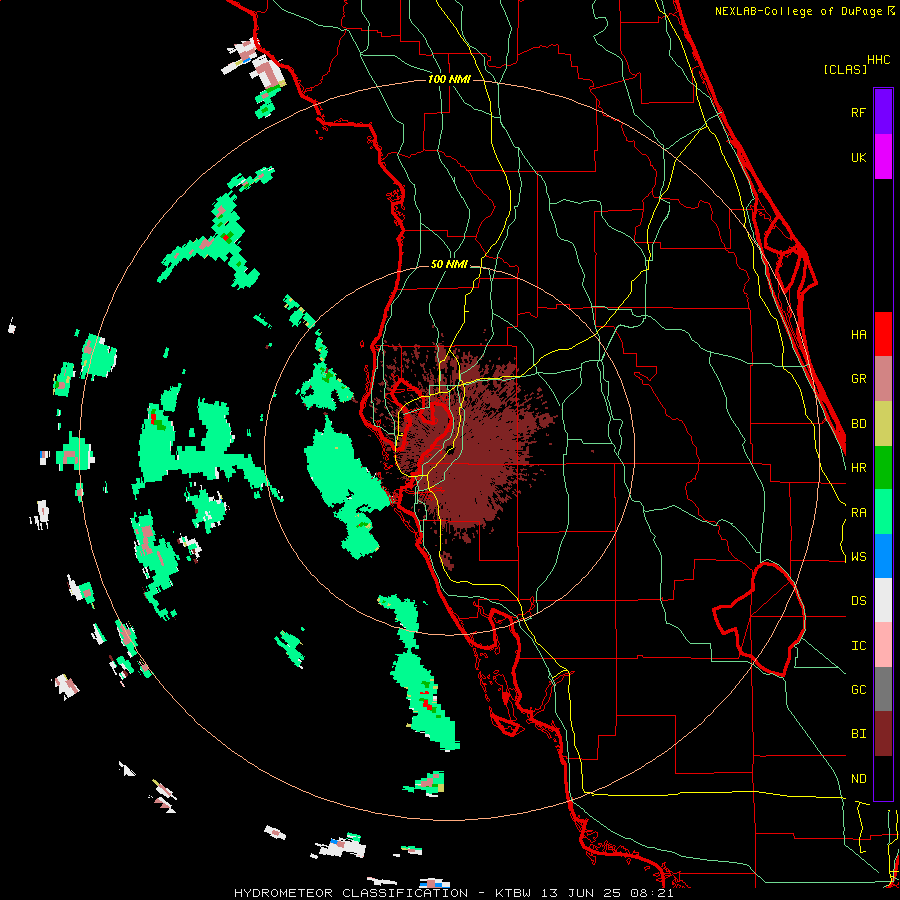Click the ND legend label
The height and width of the screenshot is (900, 900).
click(858, 779)
